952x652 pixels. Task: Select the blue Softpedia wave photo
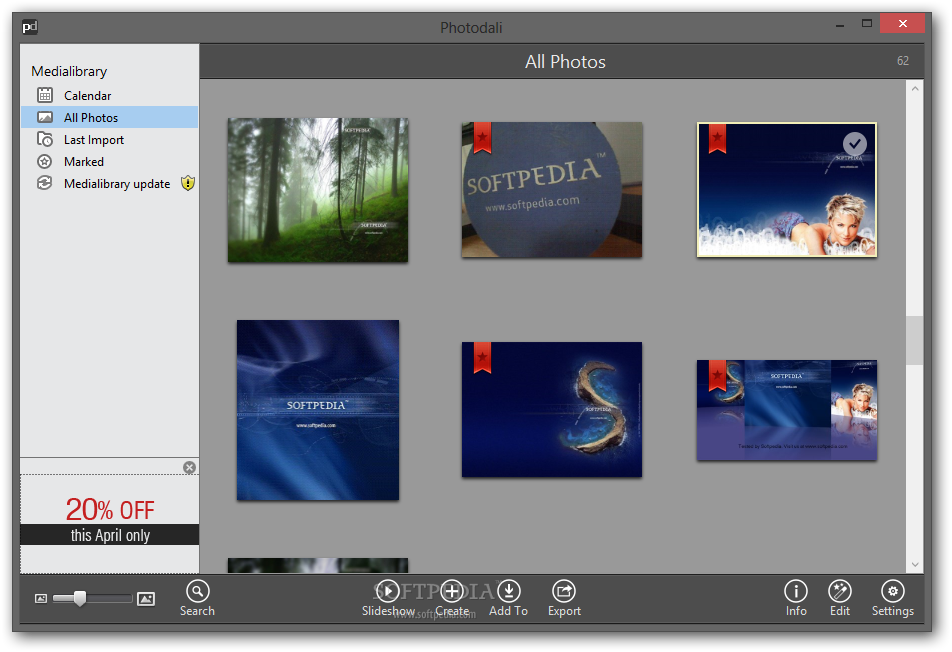pos(318,410)
